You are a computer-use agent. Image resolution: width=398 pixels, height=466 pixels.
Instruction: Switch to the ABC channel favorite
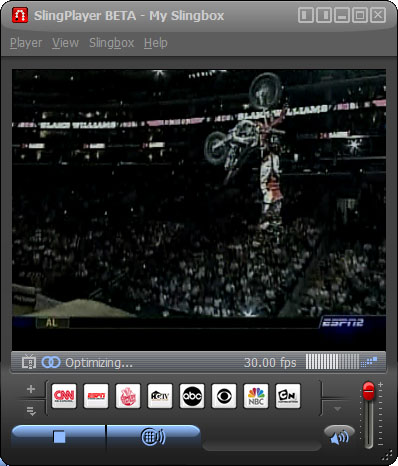click(x=192, y=396)
